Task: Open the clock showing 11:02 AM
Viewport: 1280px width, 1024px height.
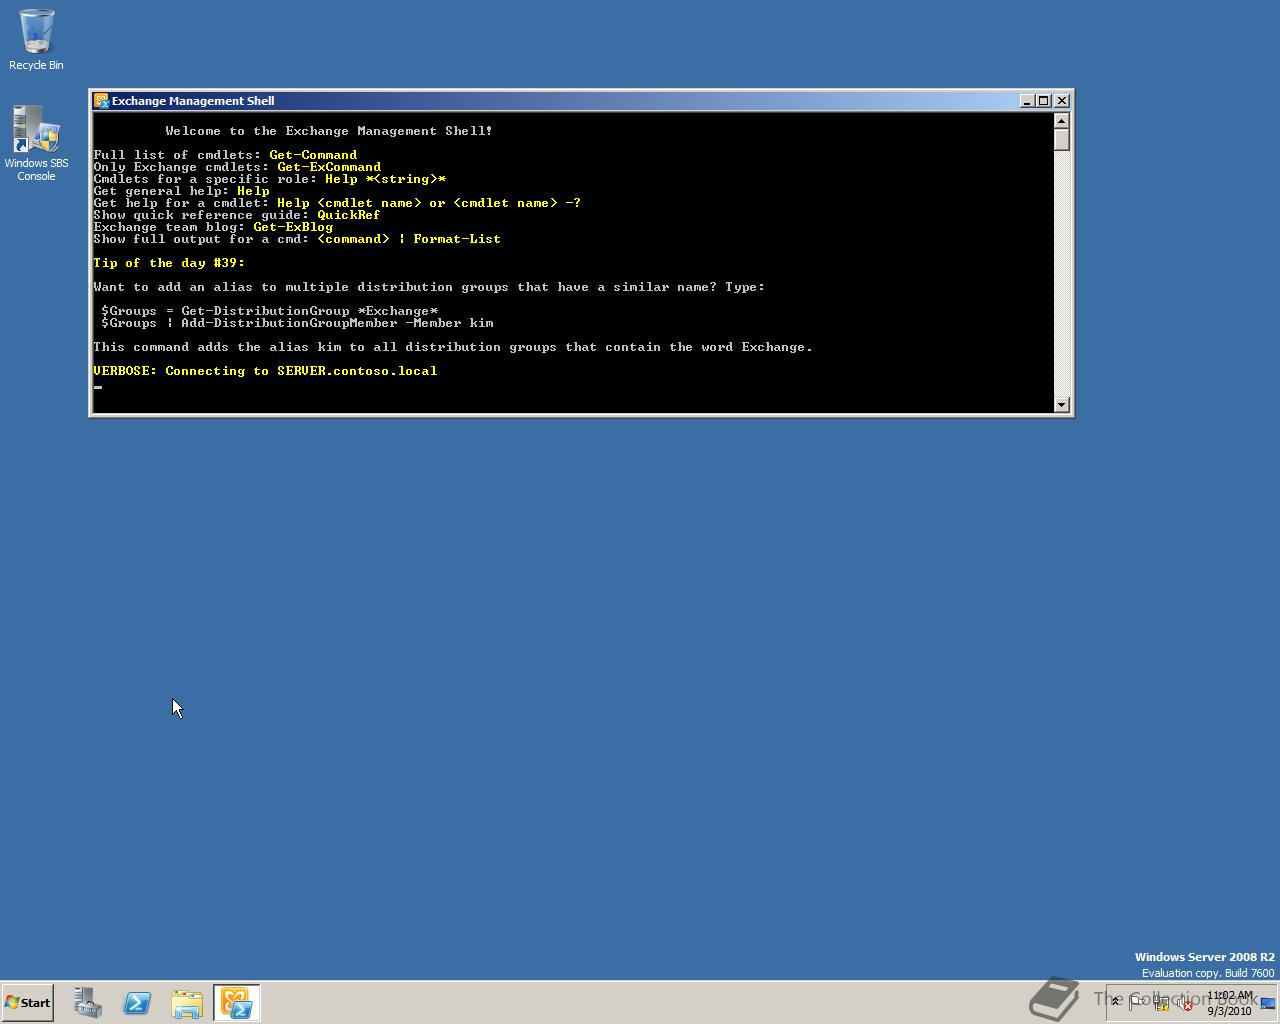Action: point(1229,1003)
